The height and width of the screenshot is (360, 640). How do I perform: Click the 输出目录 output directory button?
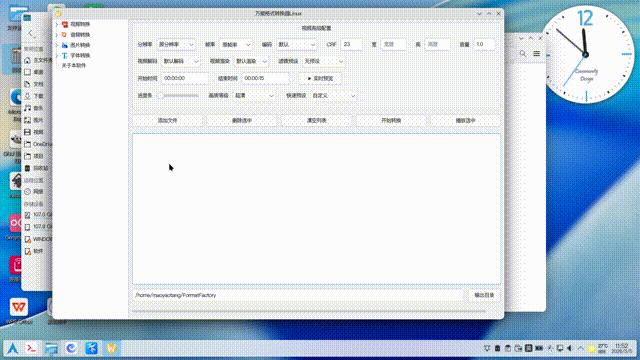pyautogui.click(x=484, y=295)
